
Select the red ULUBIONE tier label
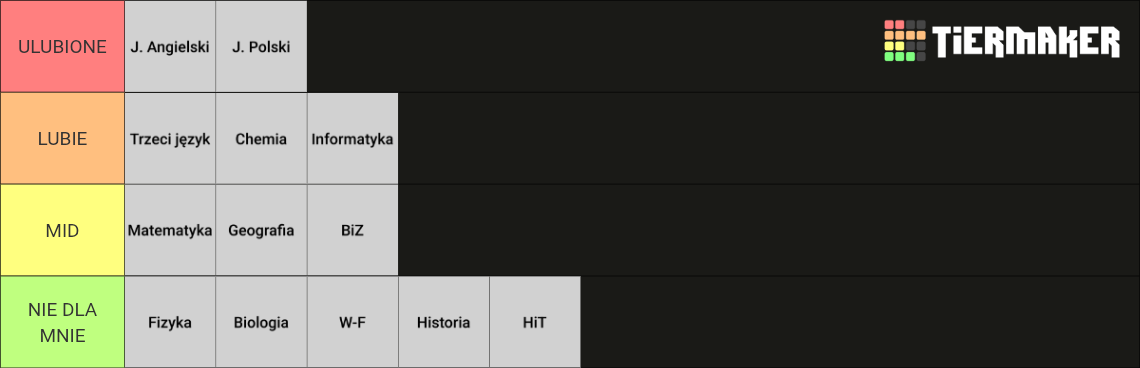62,47
